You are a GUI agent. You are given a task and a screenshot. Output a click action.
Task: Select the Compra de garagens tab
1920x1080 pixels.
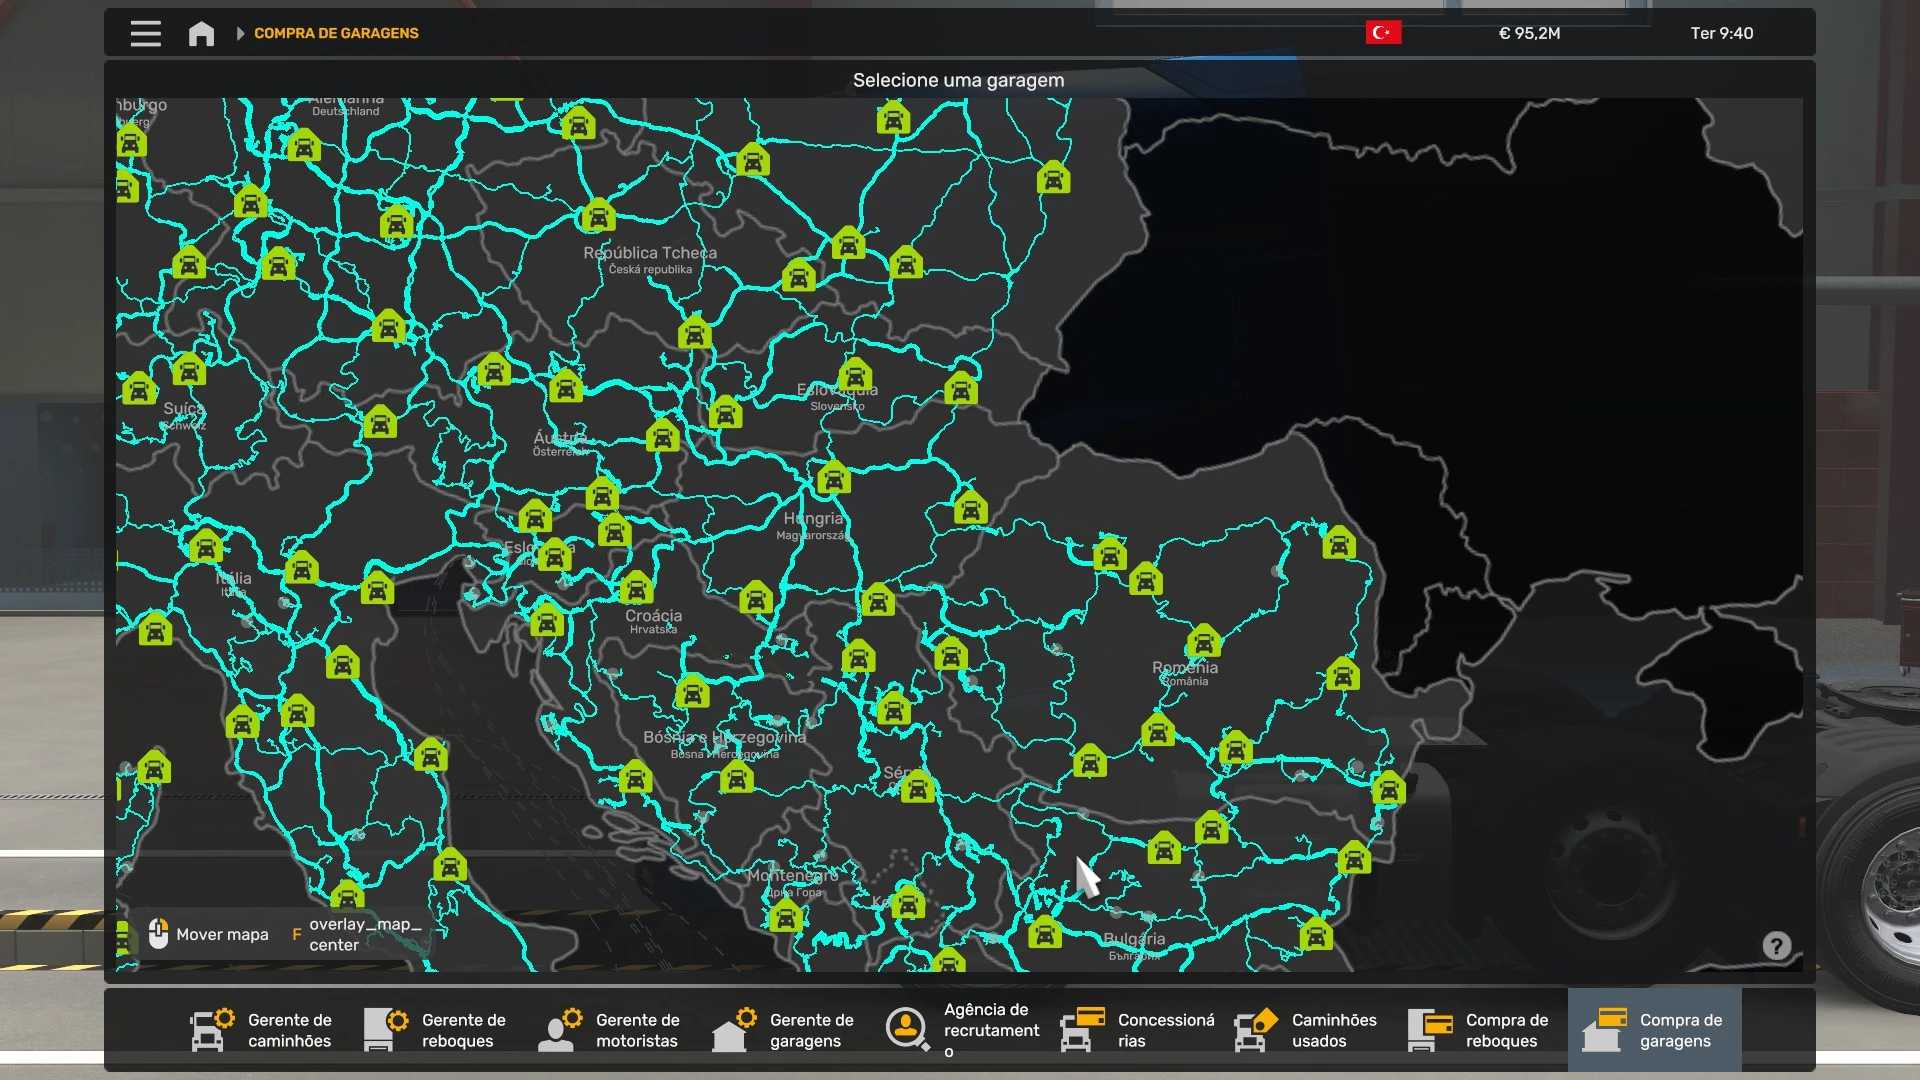[x=1655, y=1030]
